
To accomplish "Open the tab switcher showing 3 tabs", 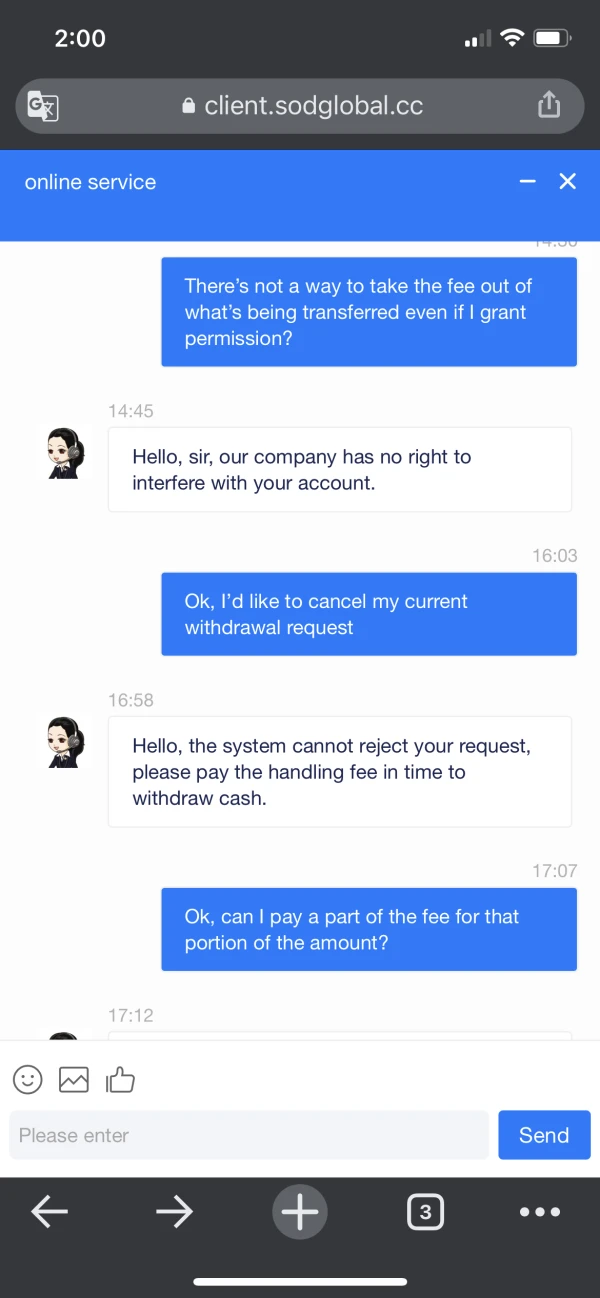I will (x=425, y=1212).
